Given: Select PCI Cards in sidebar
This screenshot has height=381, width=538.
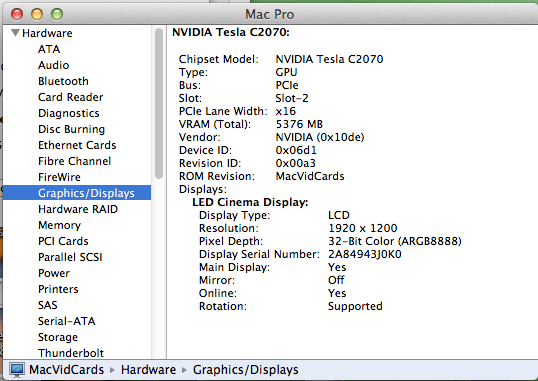Looking at the screenshot, I should (63, 241).
